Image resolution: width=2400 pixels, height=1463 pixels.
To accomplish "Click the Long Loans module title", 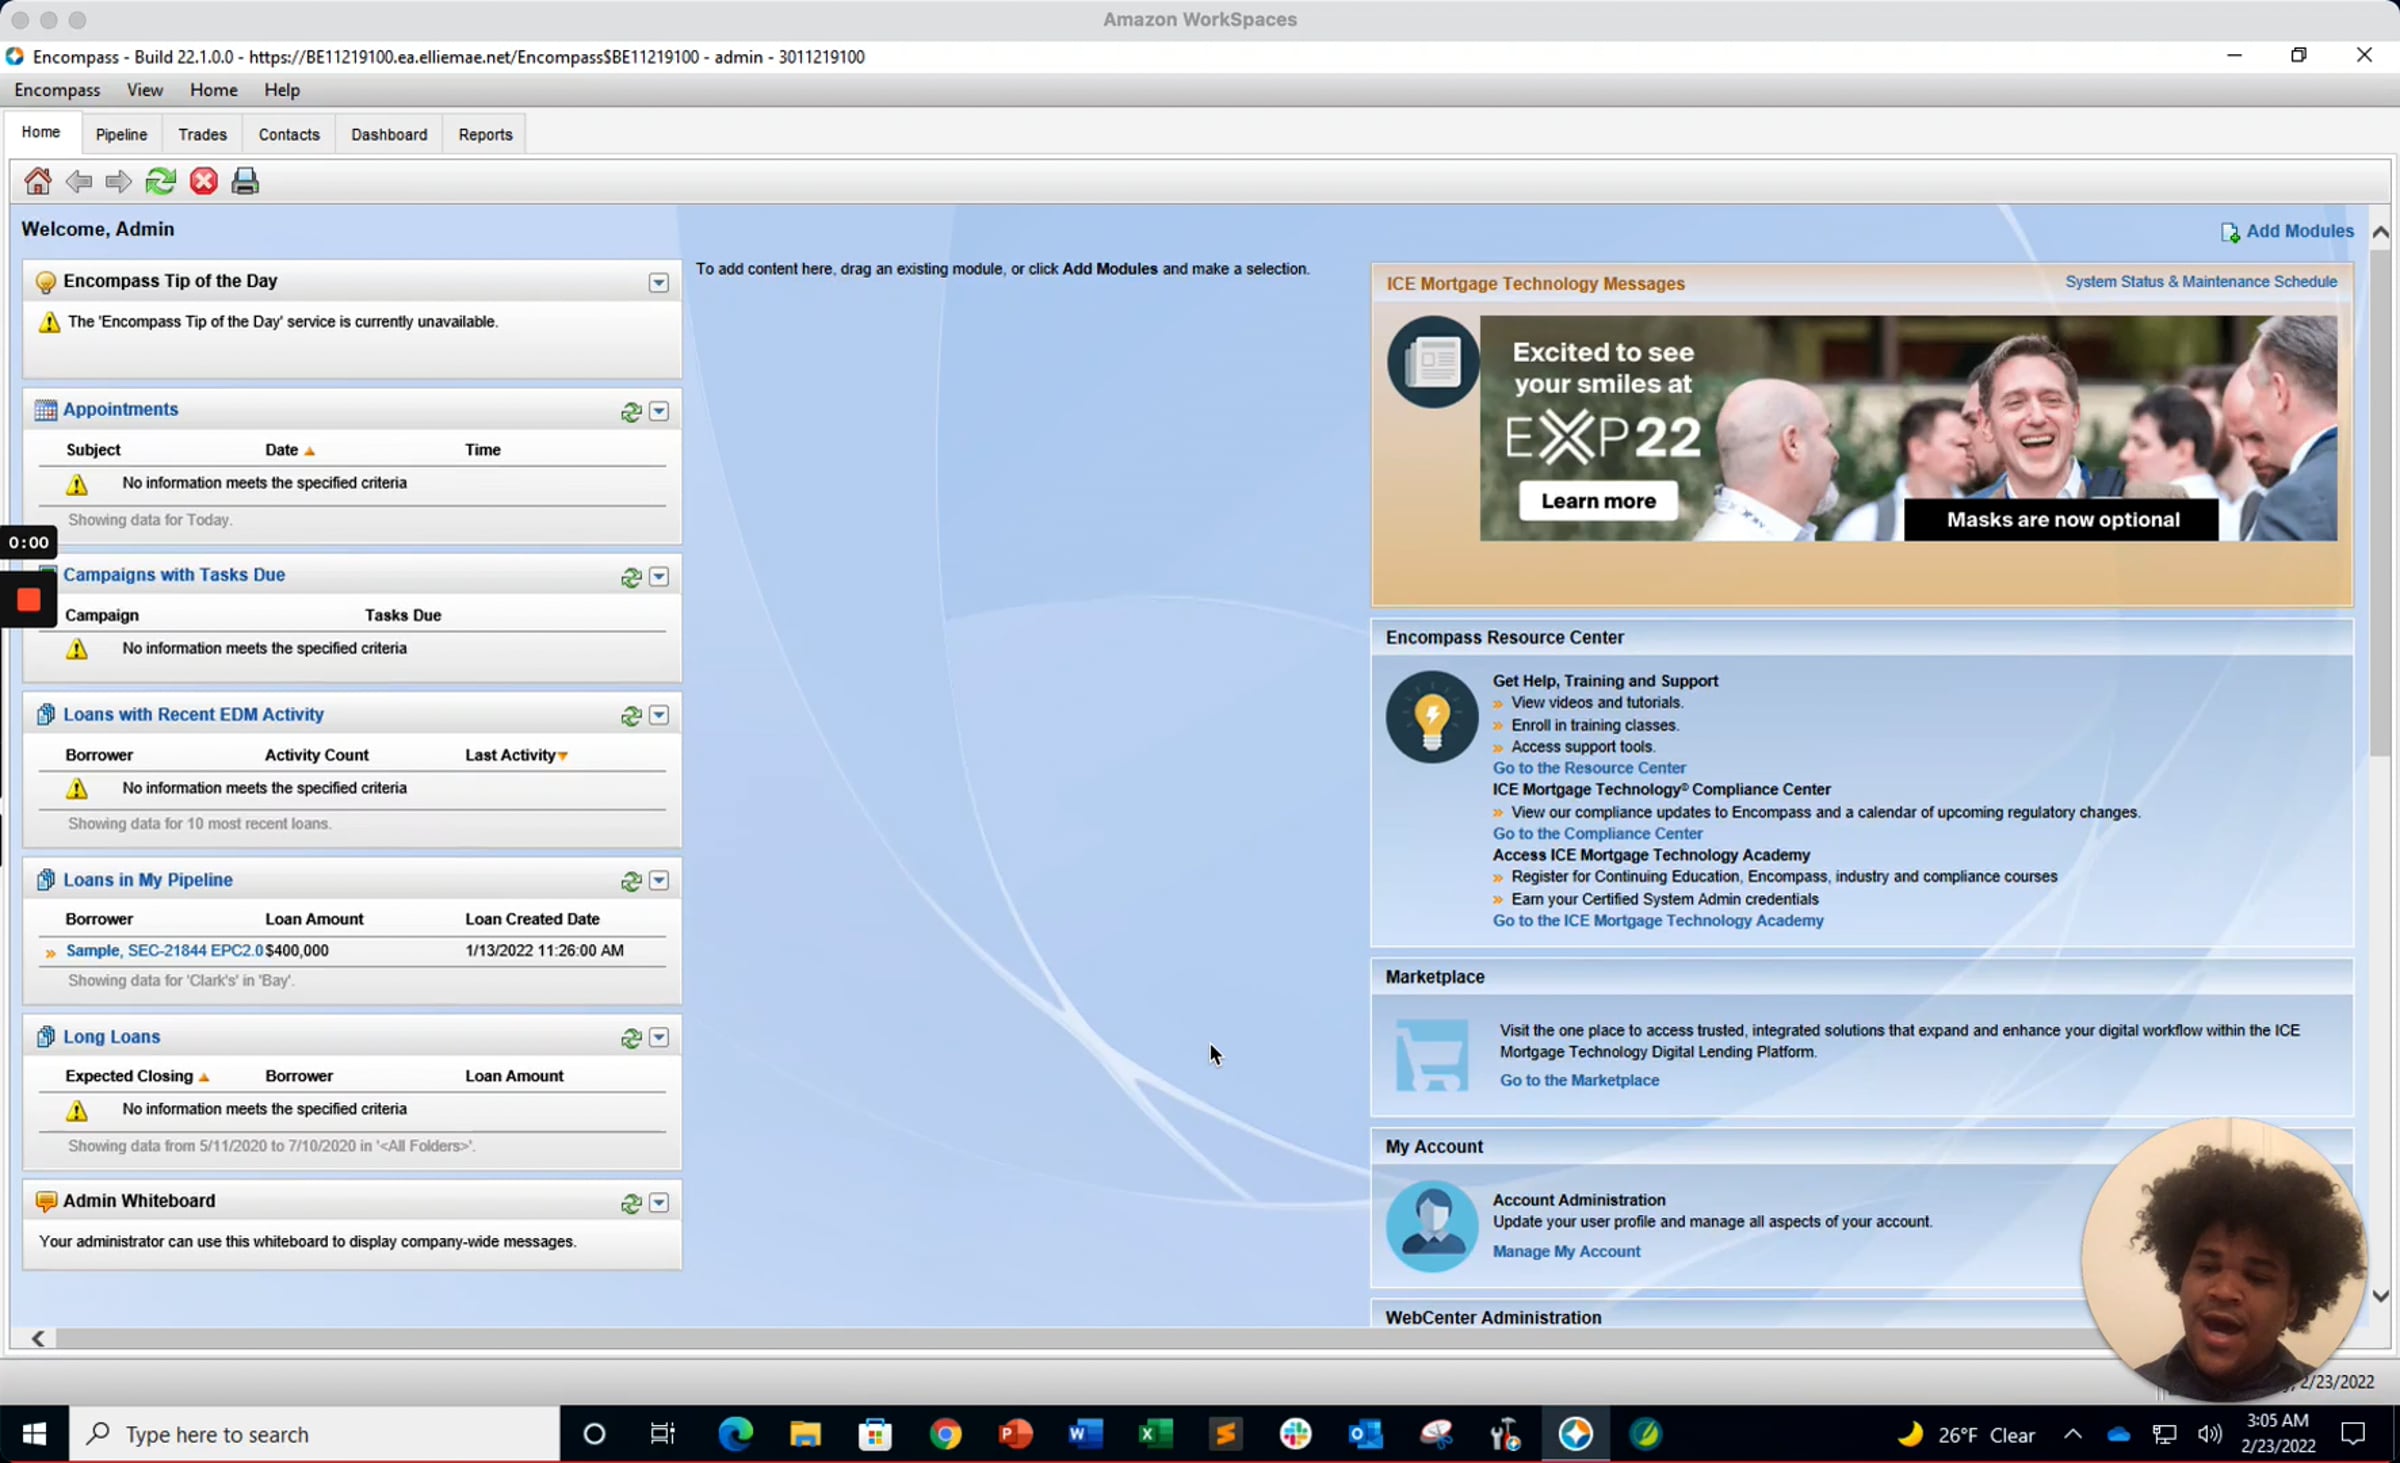I will (x=111, y=1037).
